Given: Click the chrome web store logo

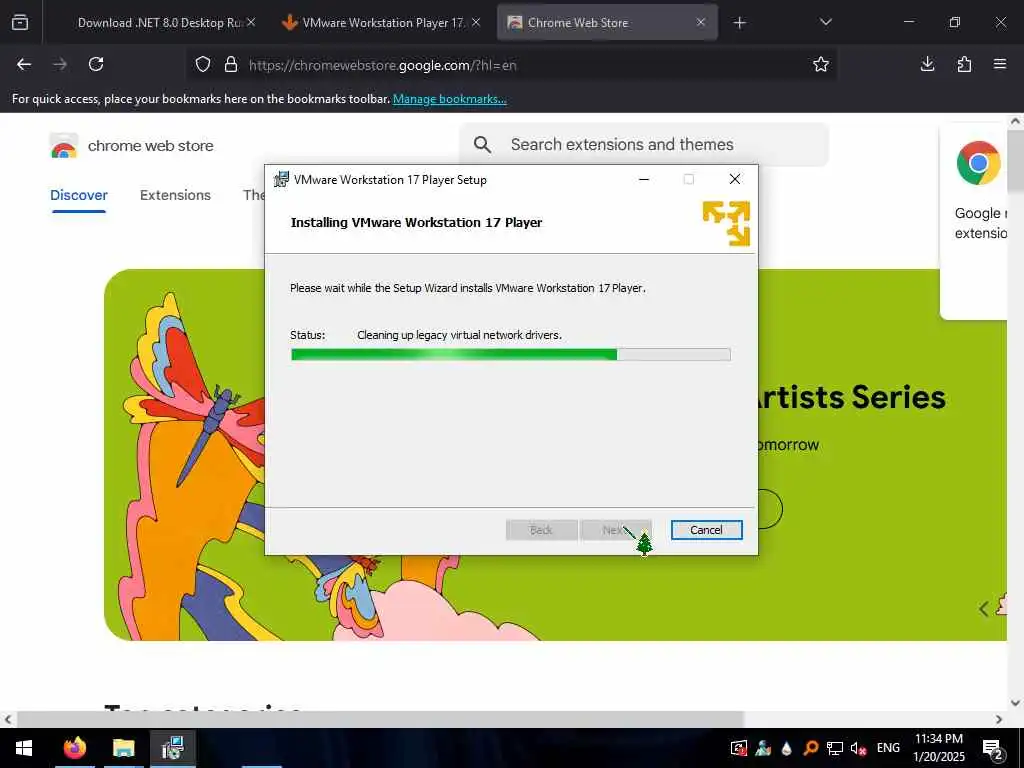Looking at the screenshot, I should pyautogui.click(x=64, y=146).
